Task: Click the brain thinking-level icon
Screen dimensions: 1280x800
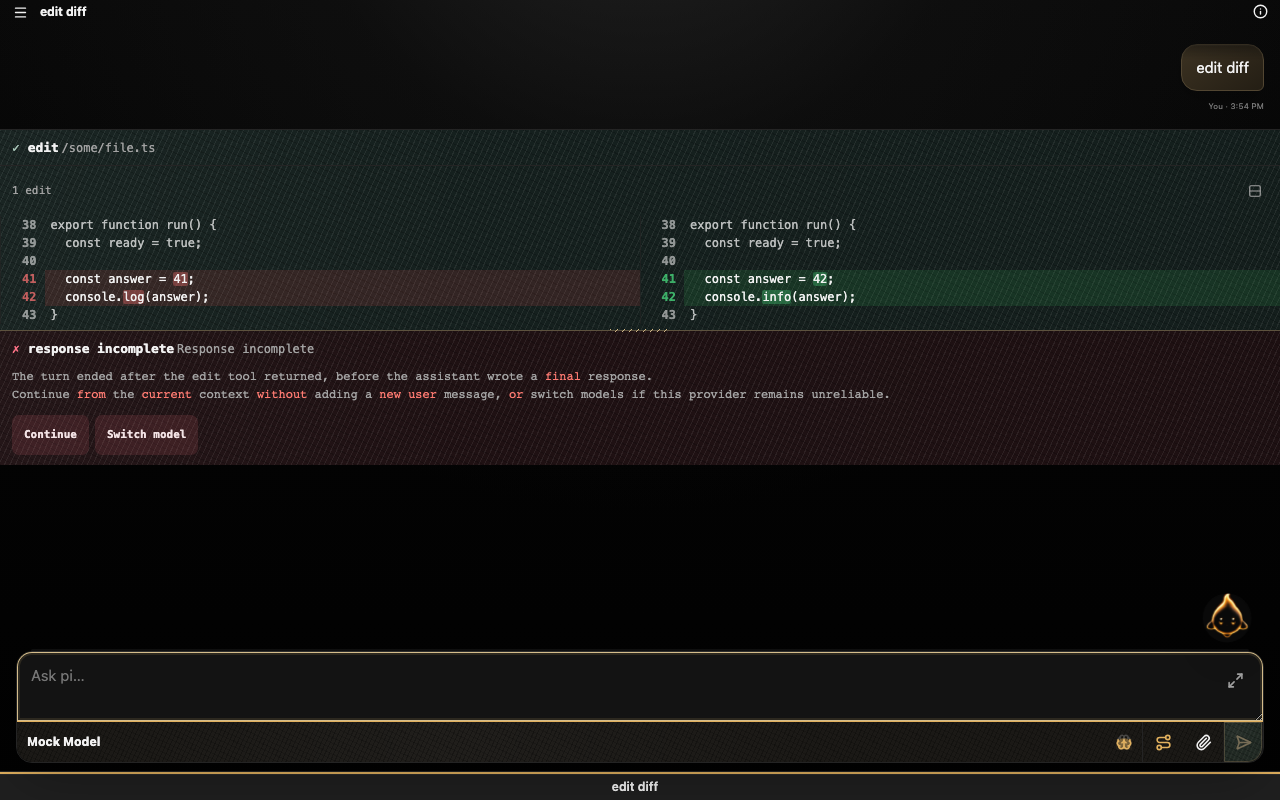Action: pos(1124,743)
